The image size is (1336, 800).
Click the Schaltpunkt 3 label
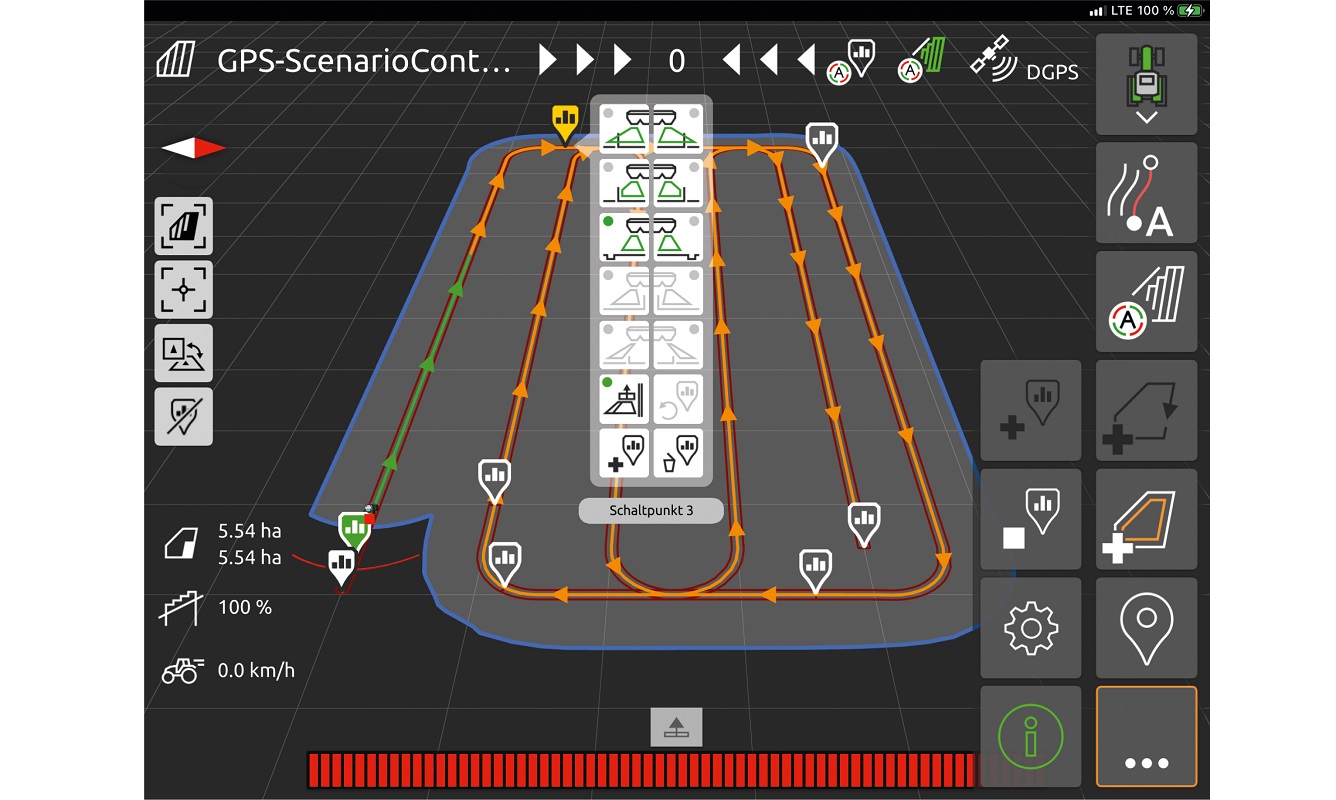(651, 510)
